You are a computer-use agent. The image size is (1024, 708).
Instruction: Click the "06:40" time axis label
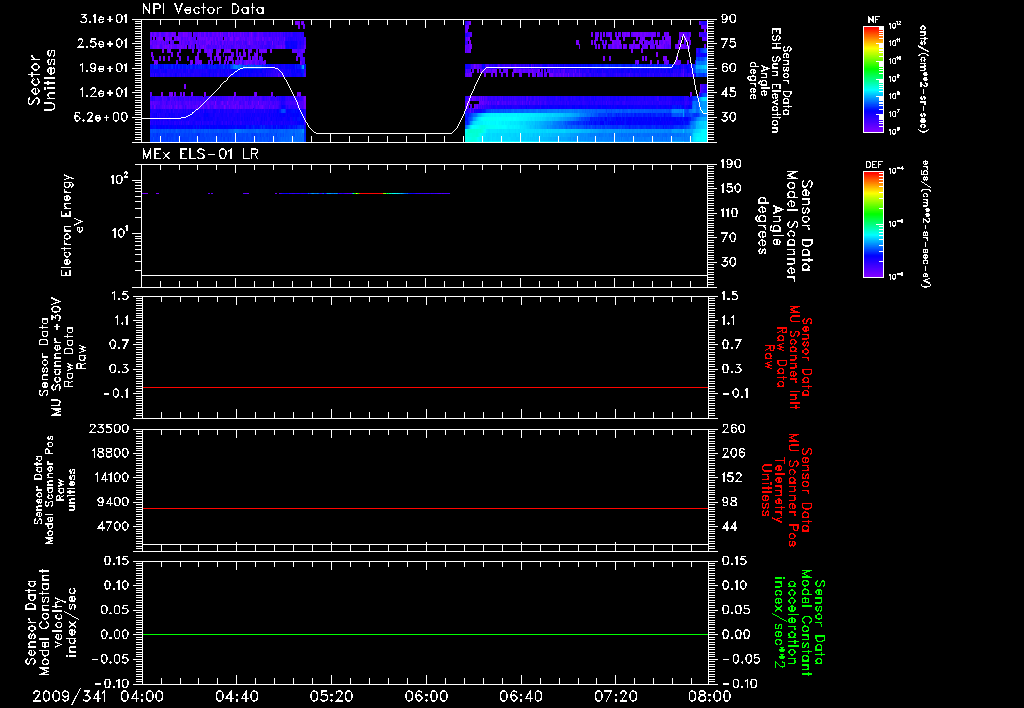point(520,696)
